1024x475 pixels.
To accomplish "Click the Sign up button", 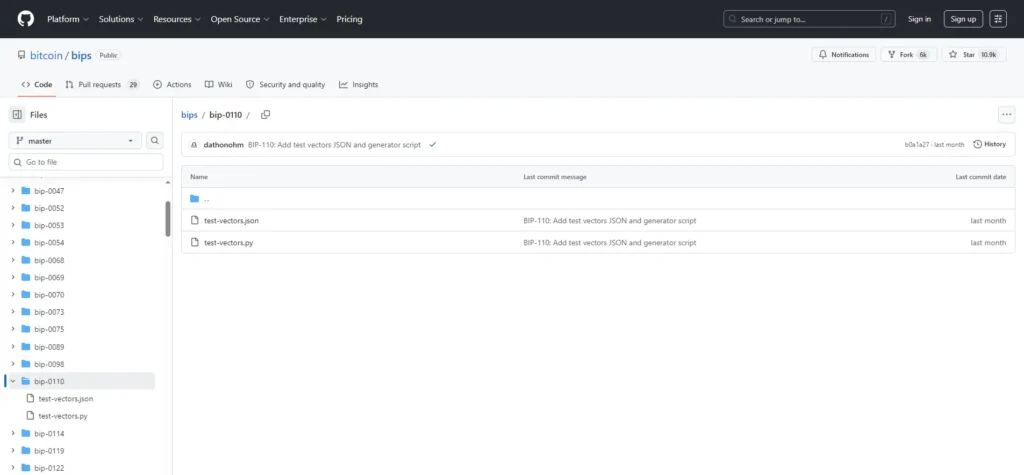I will point(963,19).
